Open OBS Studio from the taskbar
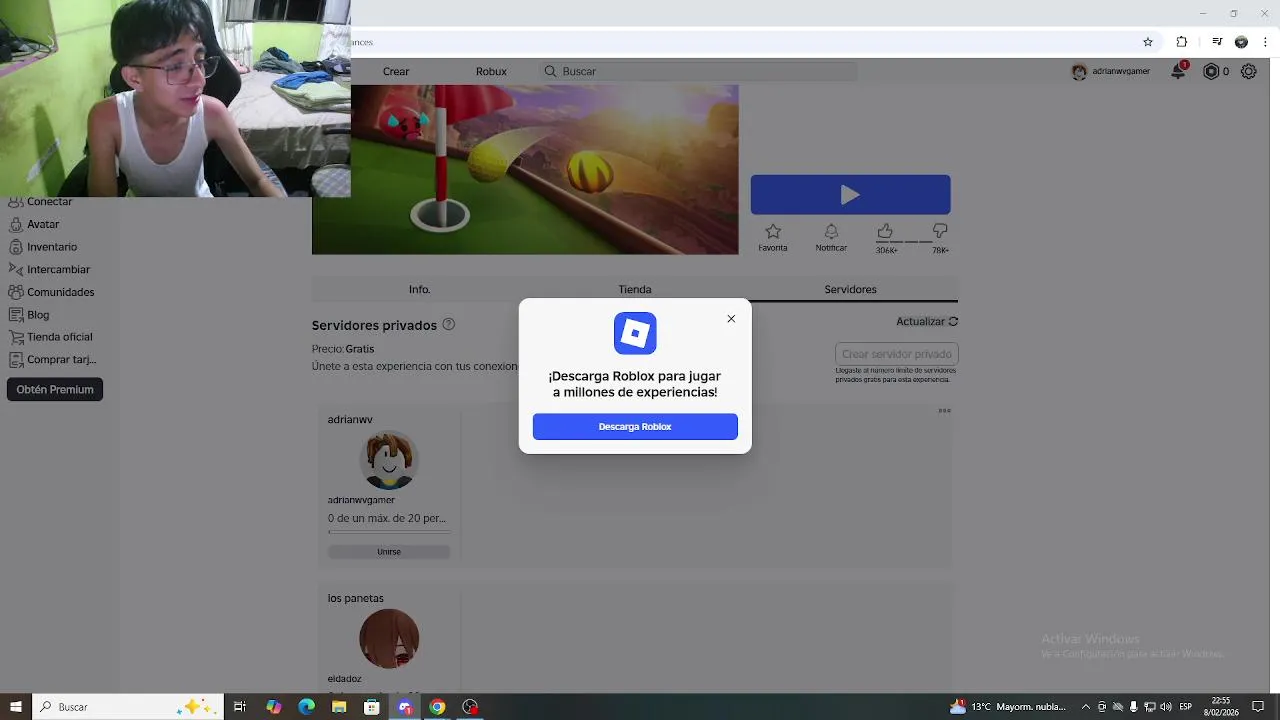The image size is (1280, 720). point(470,707)
